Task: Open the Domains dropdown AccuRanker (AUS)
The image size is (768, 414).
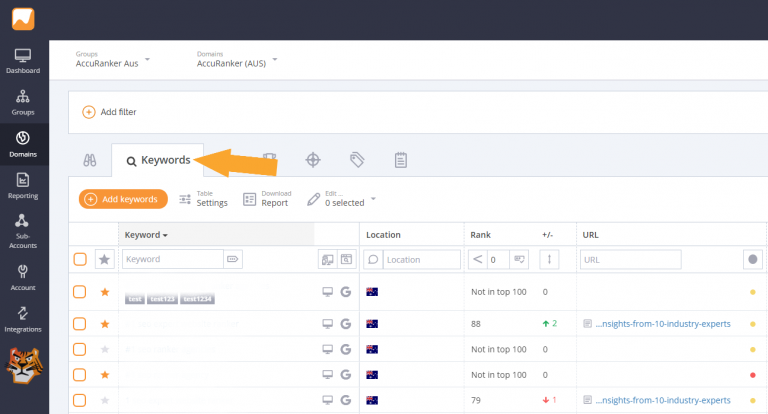Action: pos(237,59)
